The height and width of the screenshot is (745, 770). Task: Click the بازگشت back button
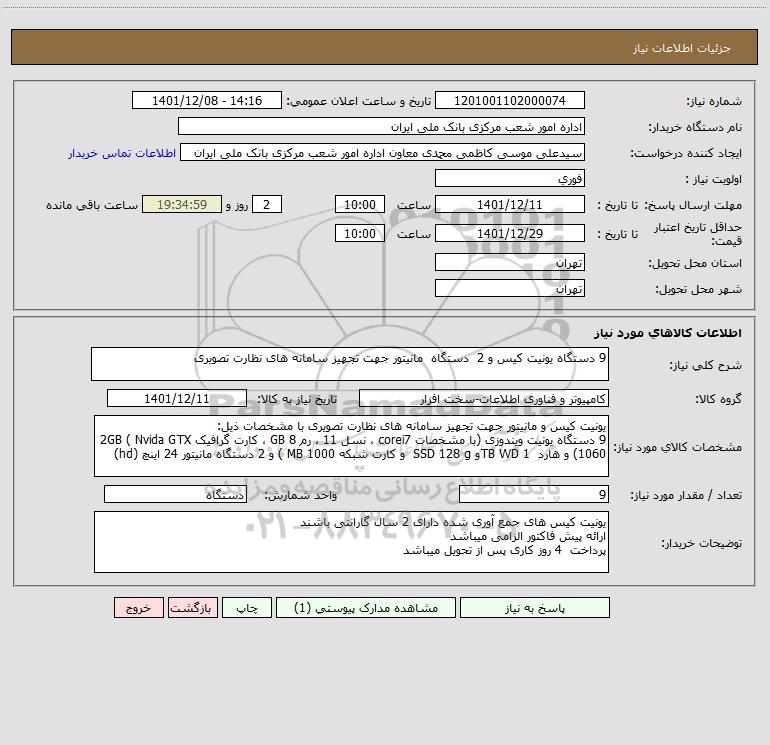192,607
